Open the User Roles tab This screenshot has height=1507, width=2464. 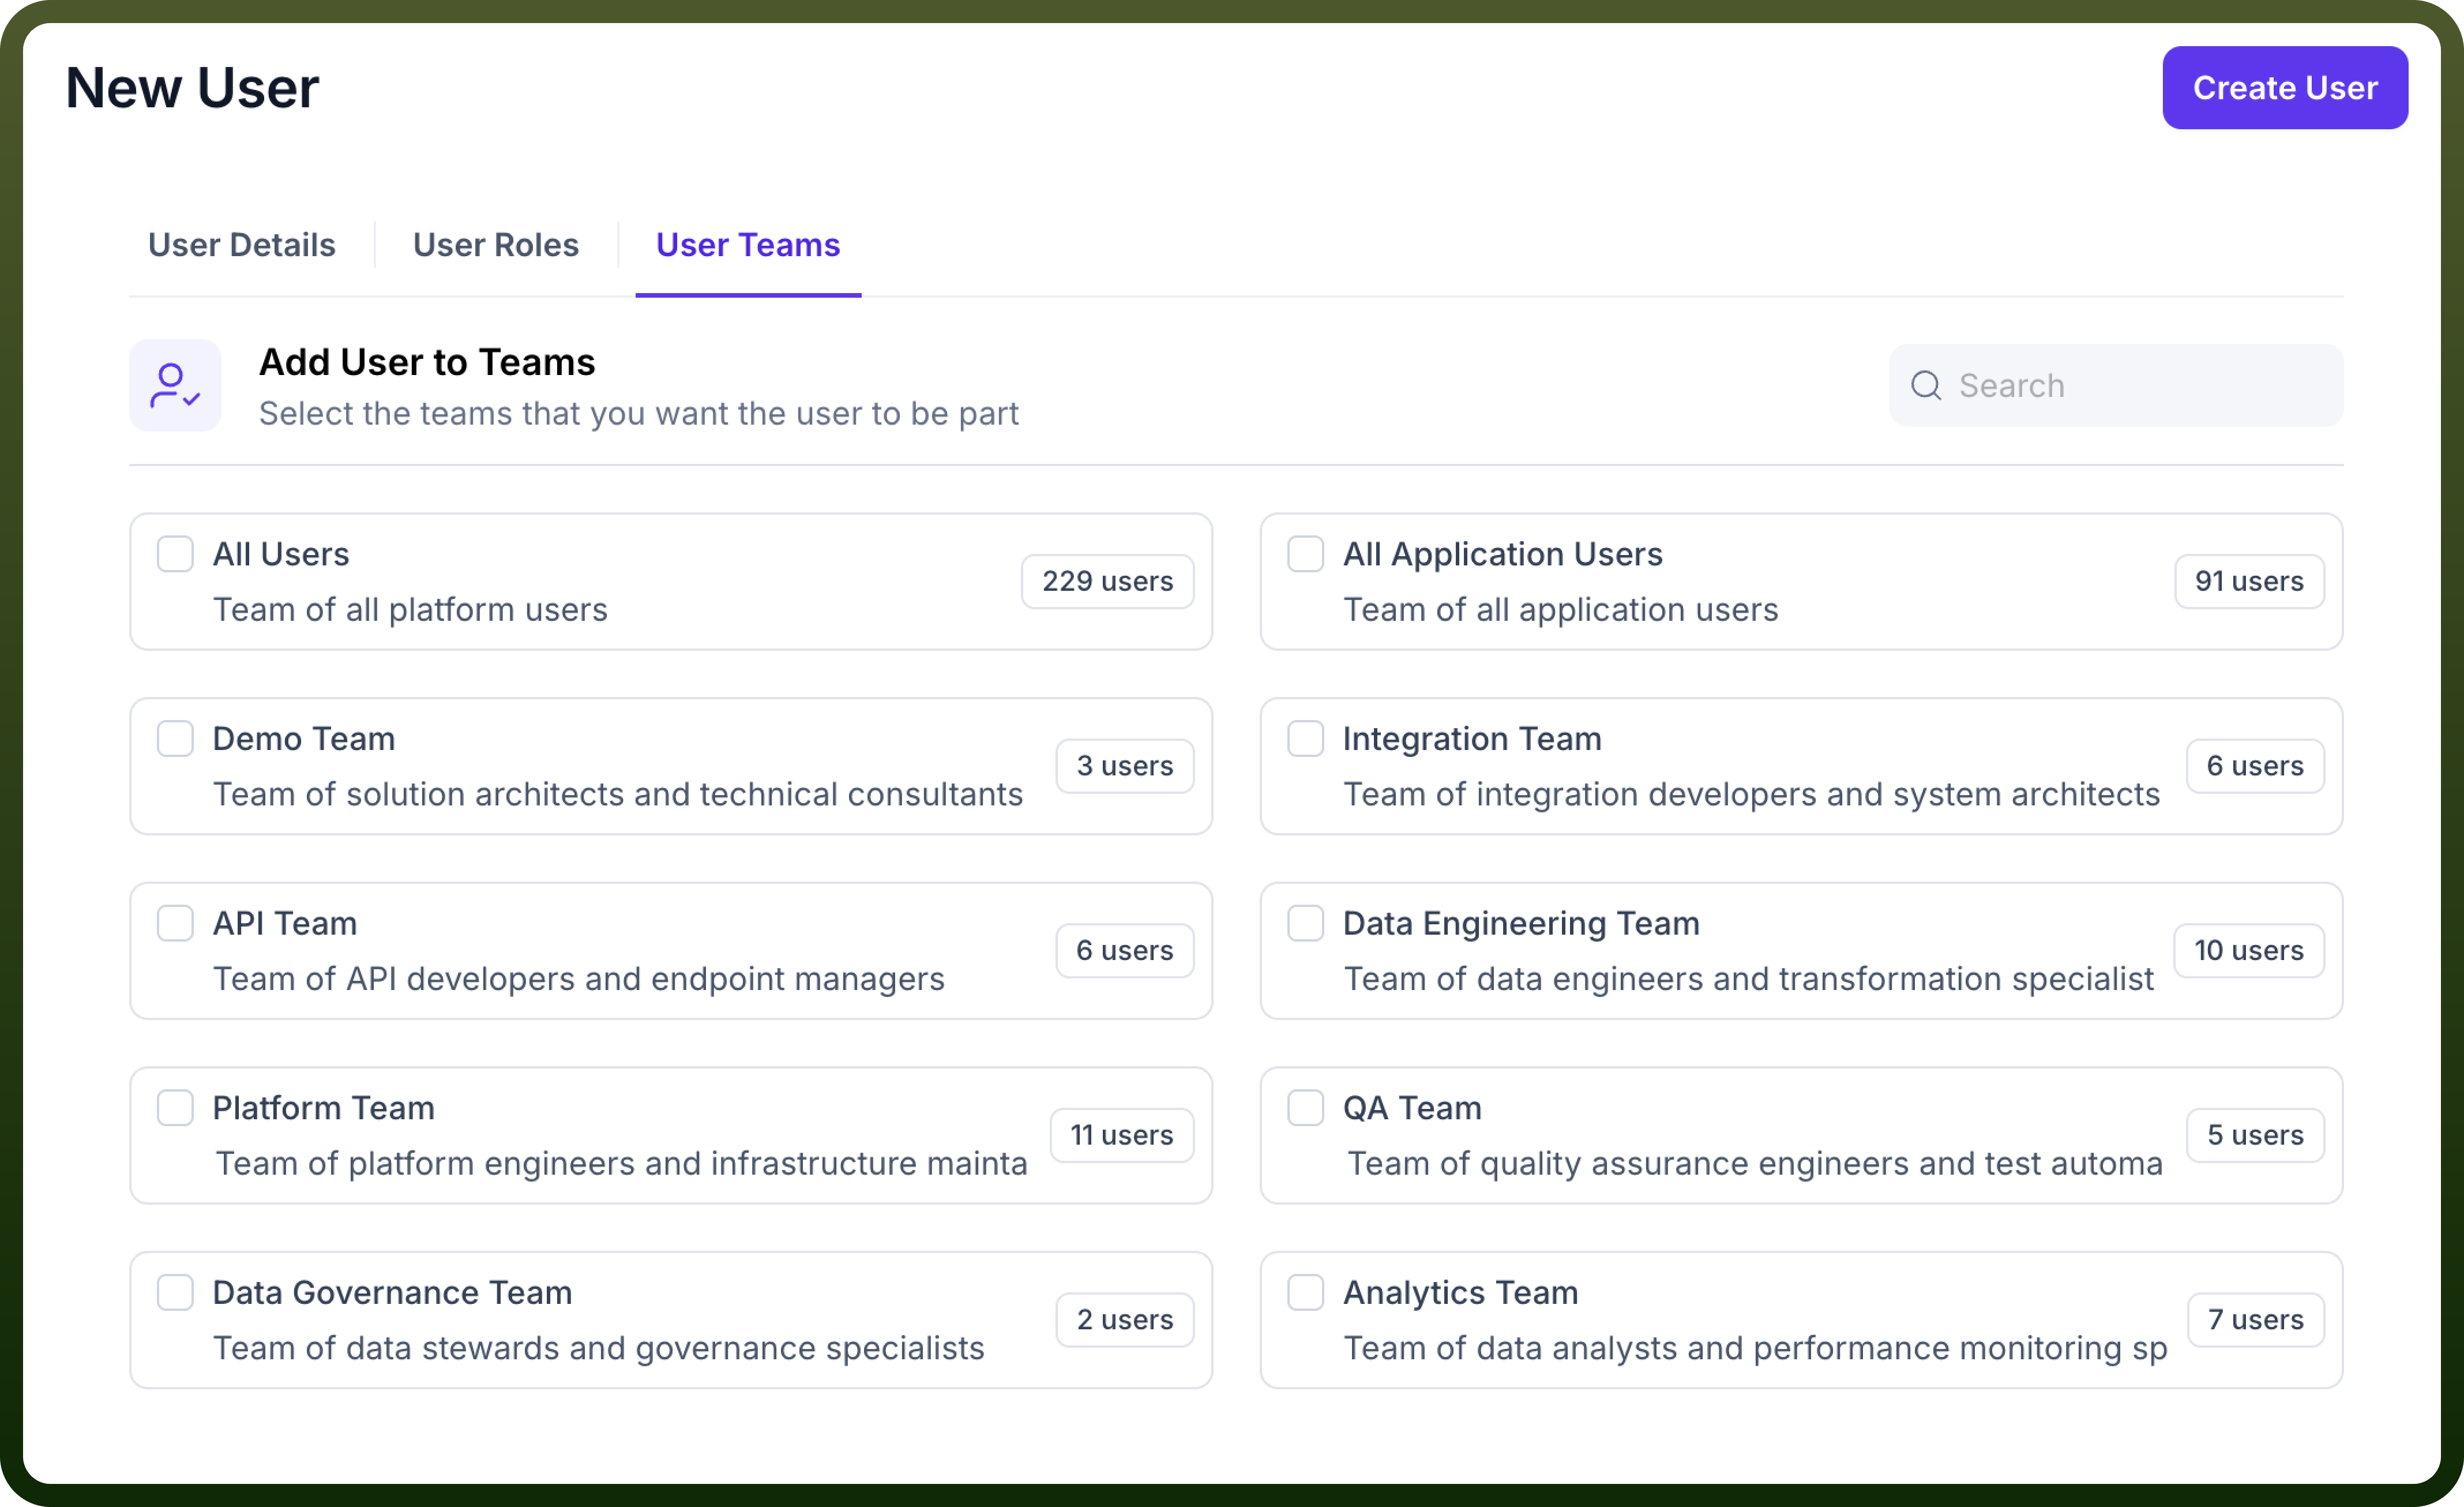496,245
